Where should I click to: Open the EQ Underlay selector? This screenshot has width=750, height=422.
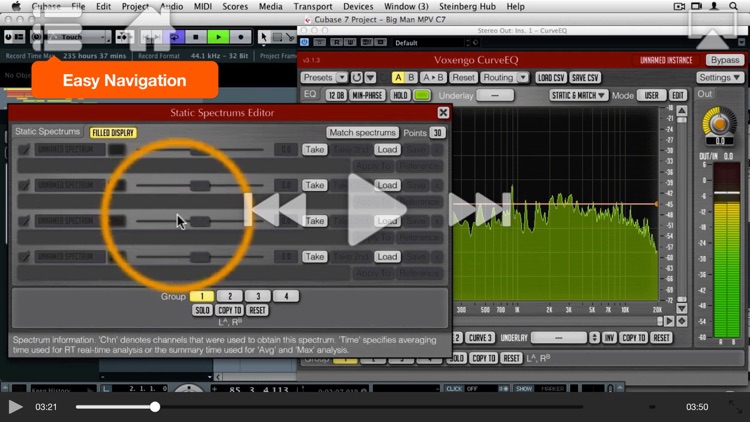[x=495, y=95]
